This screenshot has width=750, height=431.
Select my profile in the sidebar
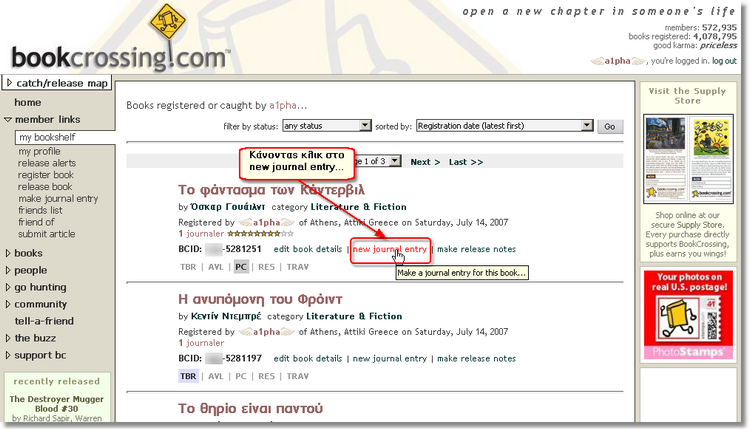[39, 152]
